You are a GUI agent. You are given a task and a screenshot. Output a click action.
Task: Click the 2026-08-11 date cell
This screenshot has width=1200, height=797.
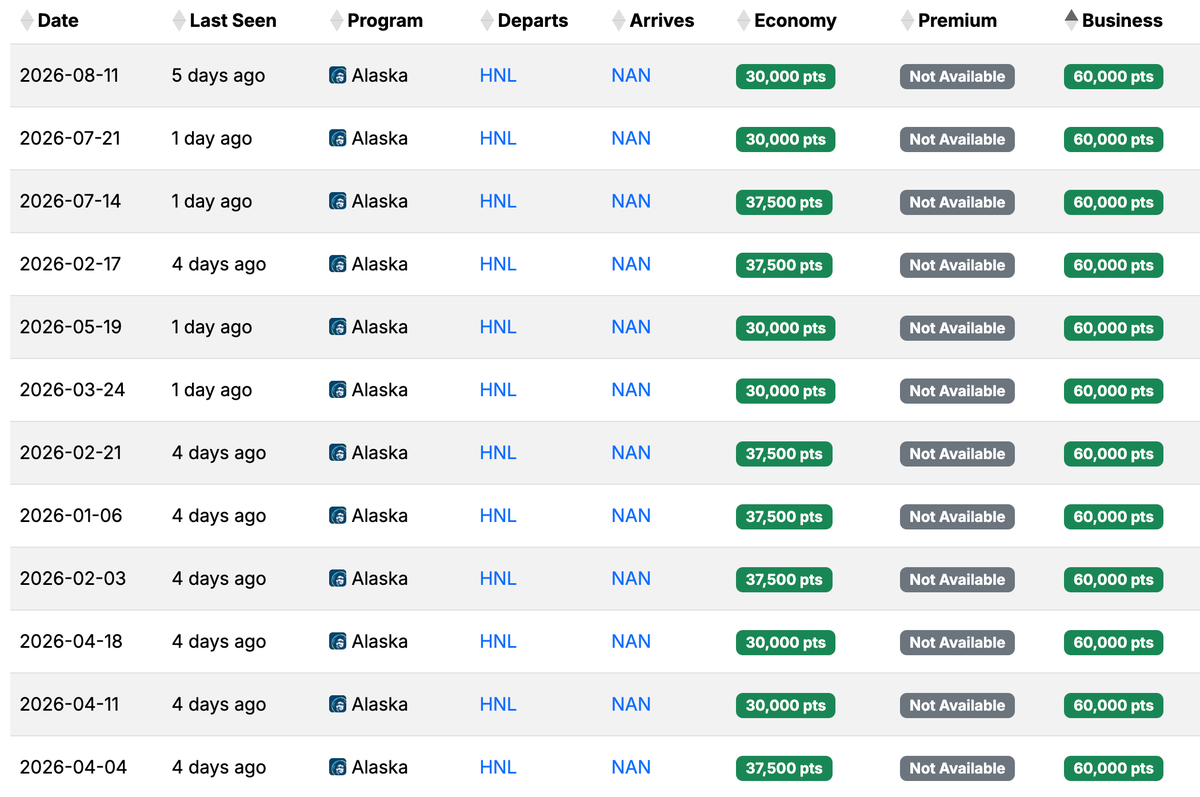[x=69, y=76]
